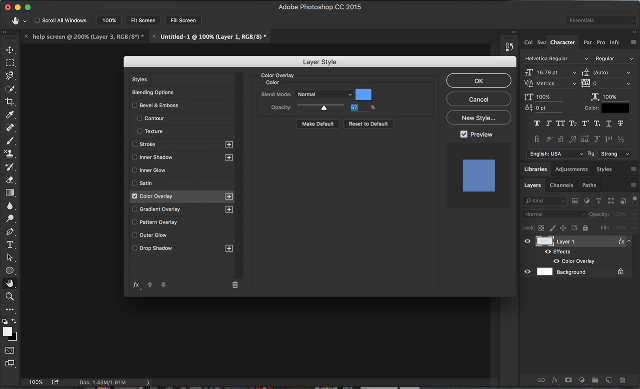Image resolution: width=640 pixels, height=389 pixels.
Task: Select the Eraser tool
Action: (10, 180)
